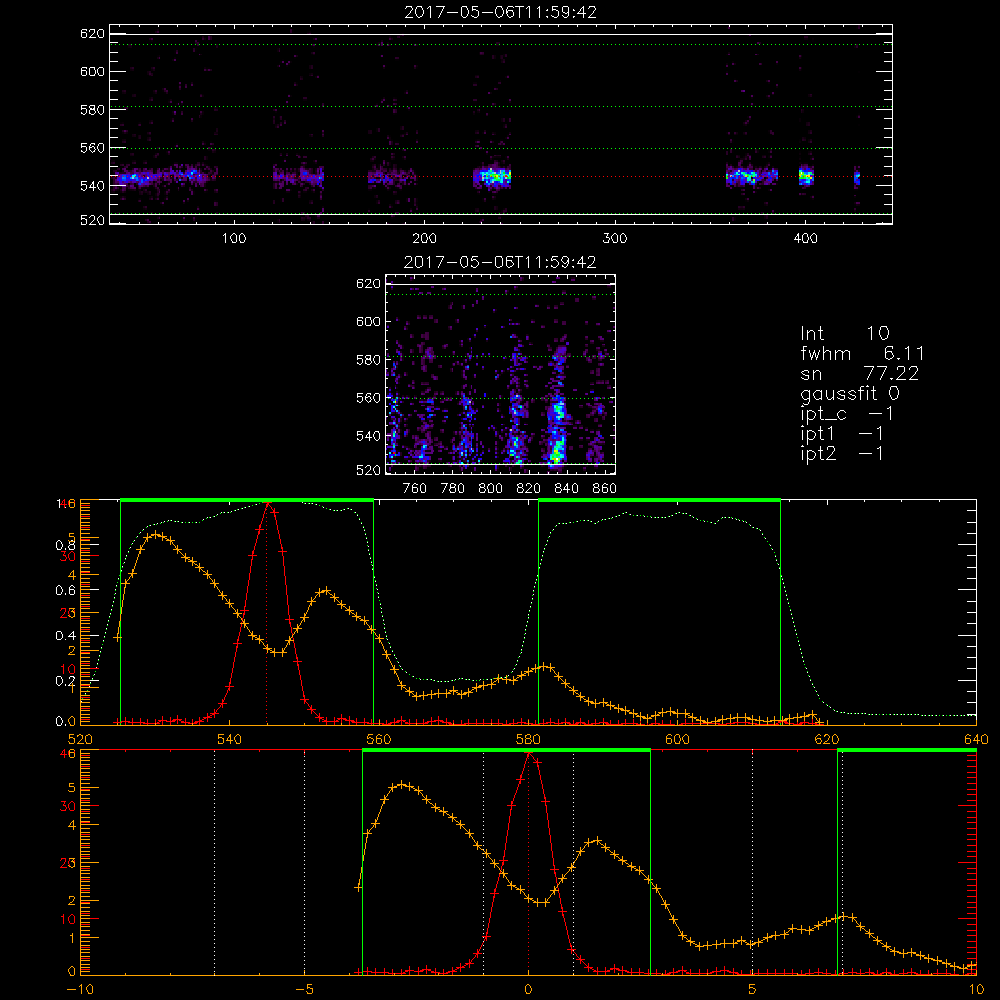Image resolution: width=1000 pixels, height=1000 pixels.
Task: Click x-axis label 780 under the middle image
Action: coord(453,489)
